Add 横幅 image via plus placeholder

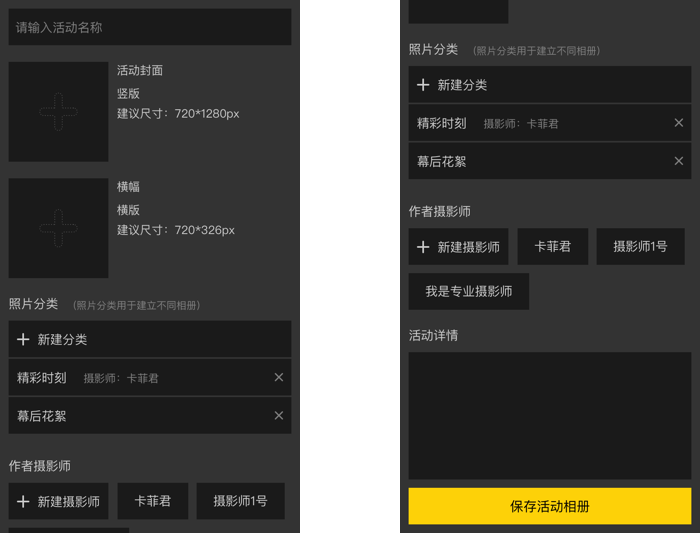pos(58,228)
